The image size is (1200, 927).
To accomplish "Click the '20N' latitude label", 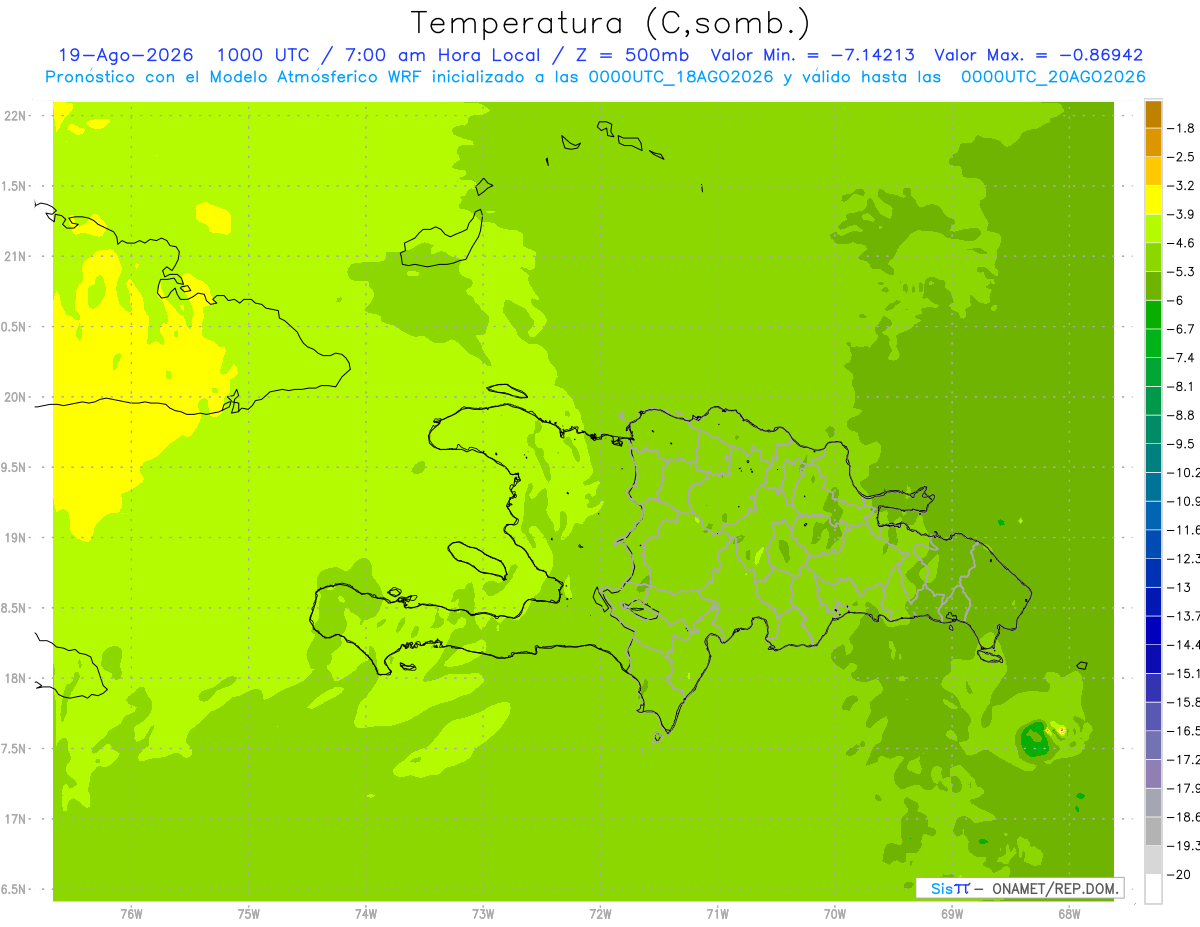I will 17,397.
